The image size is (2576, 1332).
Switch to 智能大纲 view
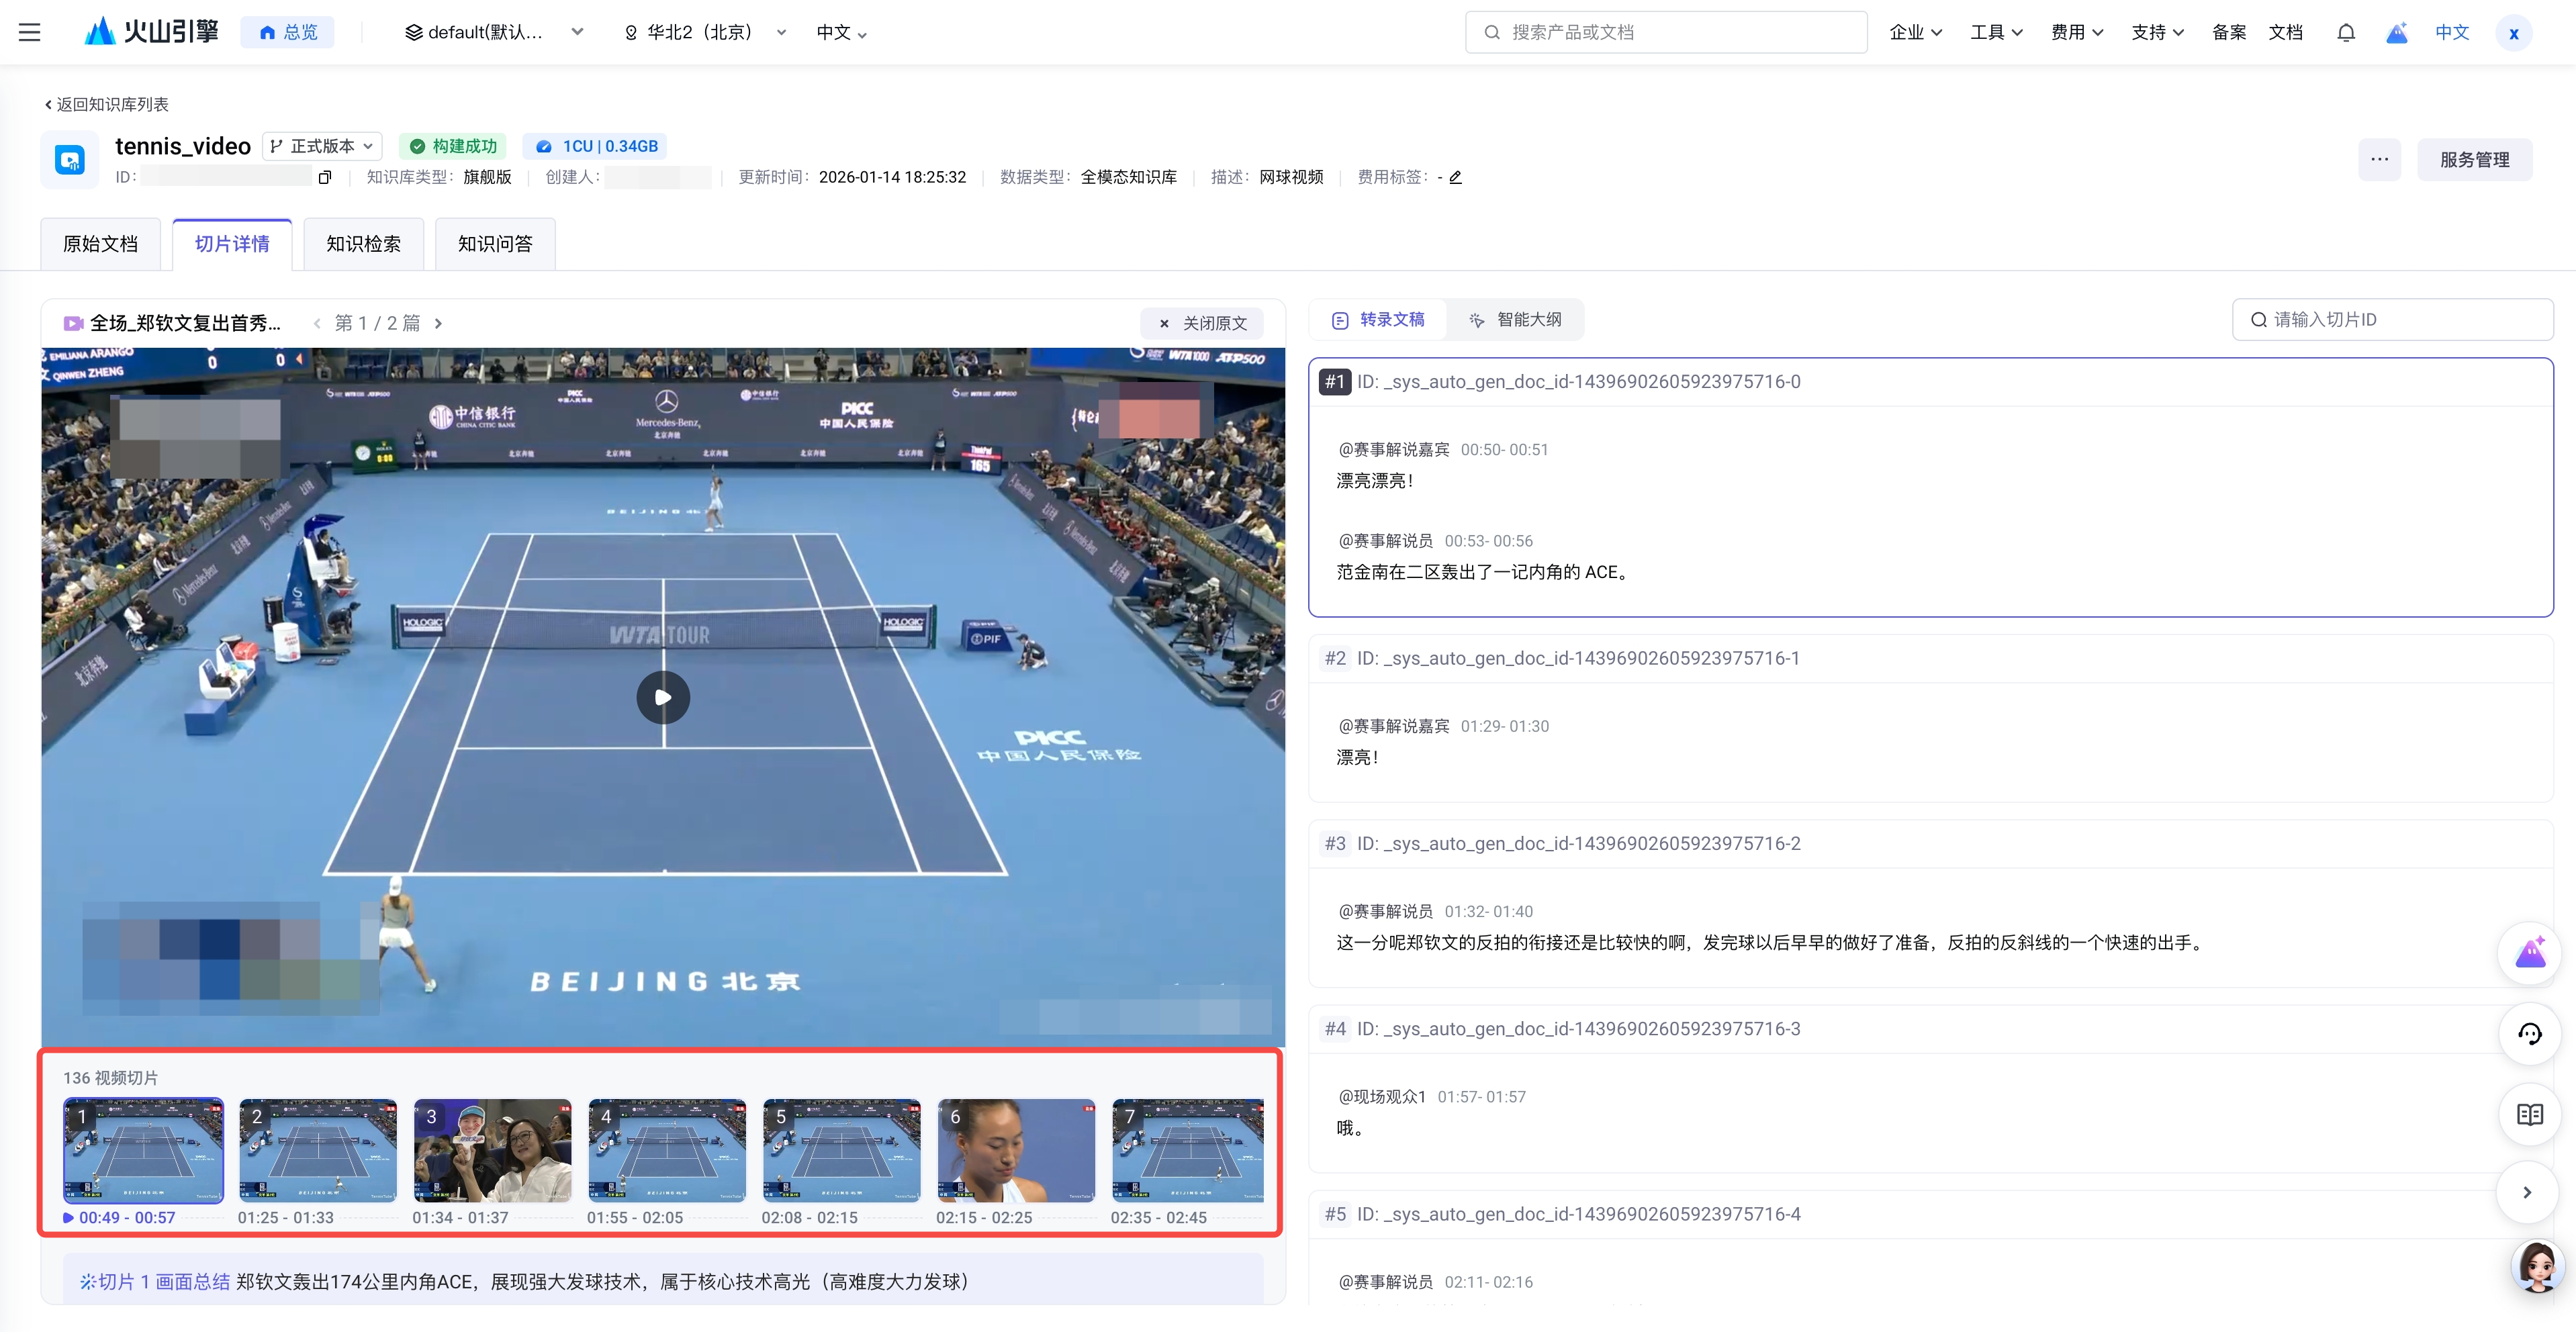tap(1515, 320)
